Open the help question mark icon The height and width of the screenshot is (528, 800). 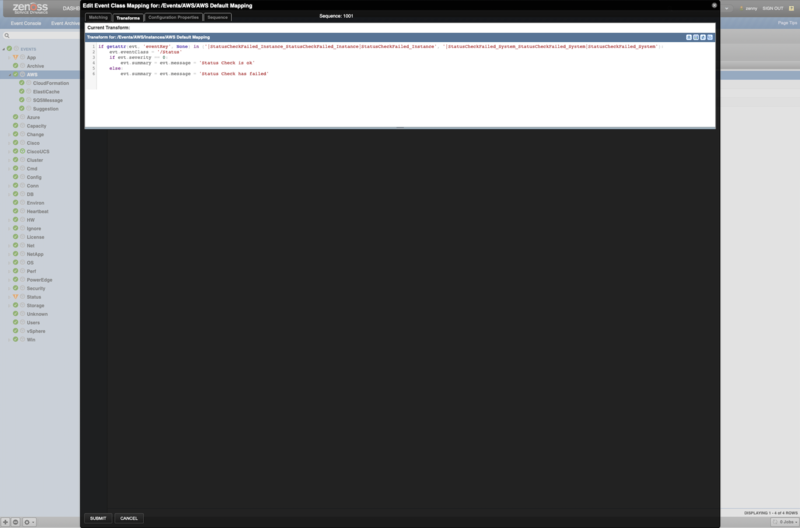(x=791, y=8)
